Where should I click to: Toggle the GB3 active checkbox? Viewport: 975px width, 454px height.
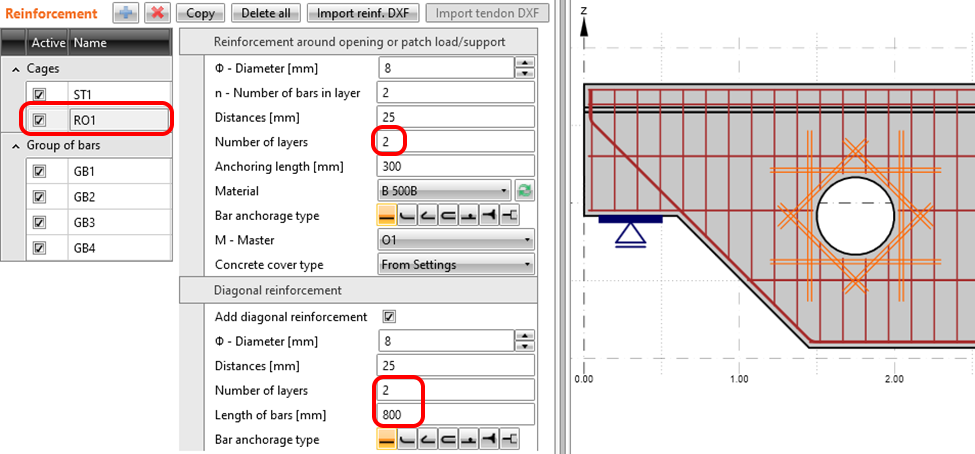coord(40,223)
